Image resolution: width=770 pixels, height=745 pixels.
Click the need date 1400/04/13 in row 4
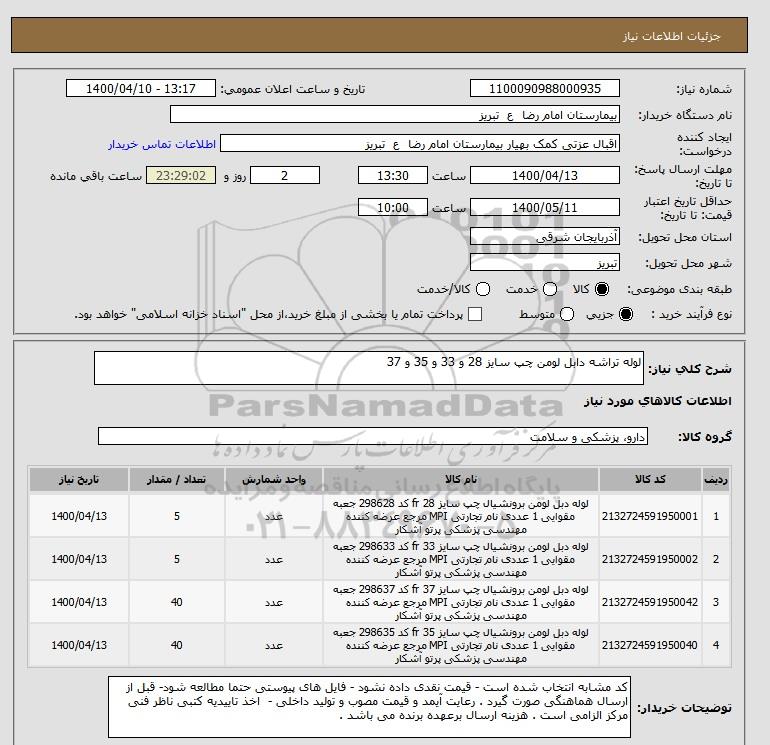tap(79, 645)
